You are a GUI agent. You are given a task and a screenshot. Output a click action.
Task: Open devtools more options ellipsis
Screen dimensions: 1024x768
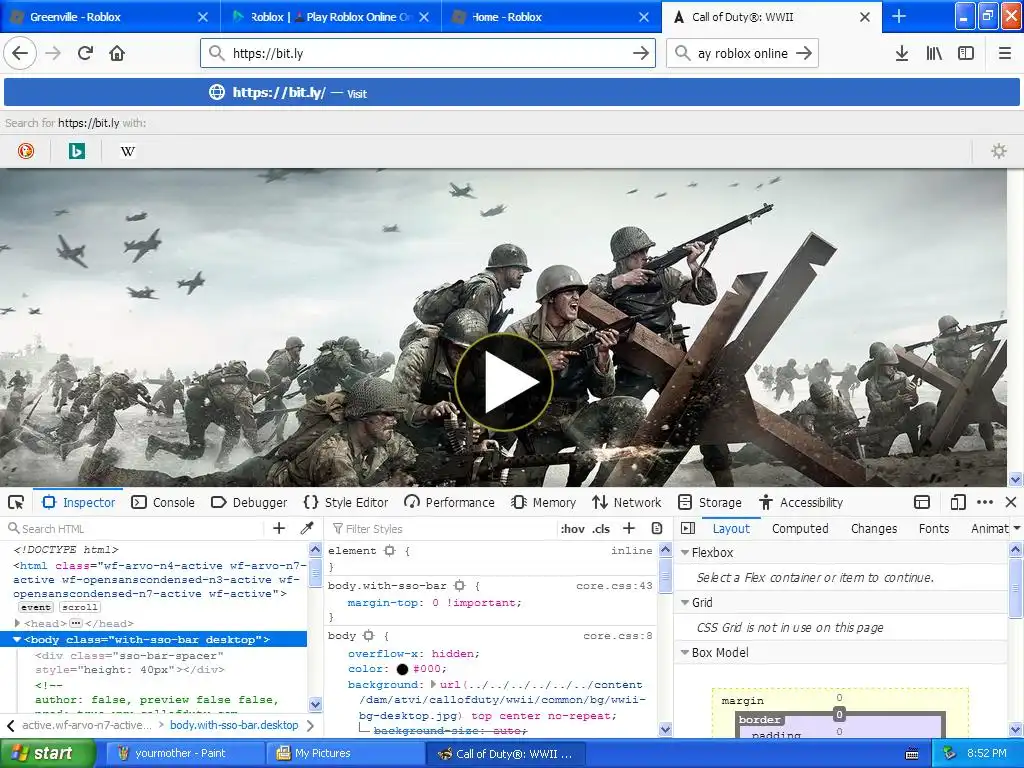[x=985, y=502]
